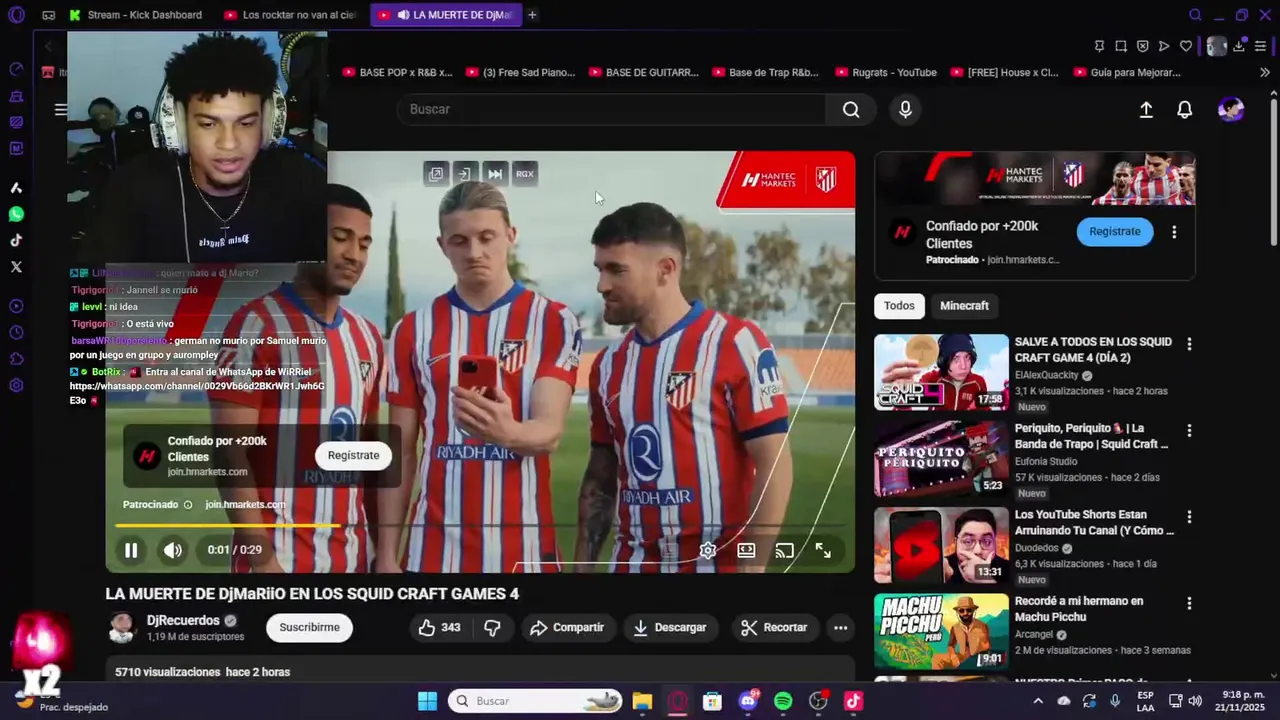Image resolution: width=1280 pixels, height=720 pixels.
Task: Open browser downloads icon in toolbar
Action: point(1239,46)
